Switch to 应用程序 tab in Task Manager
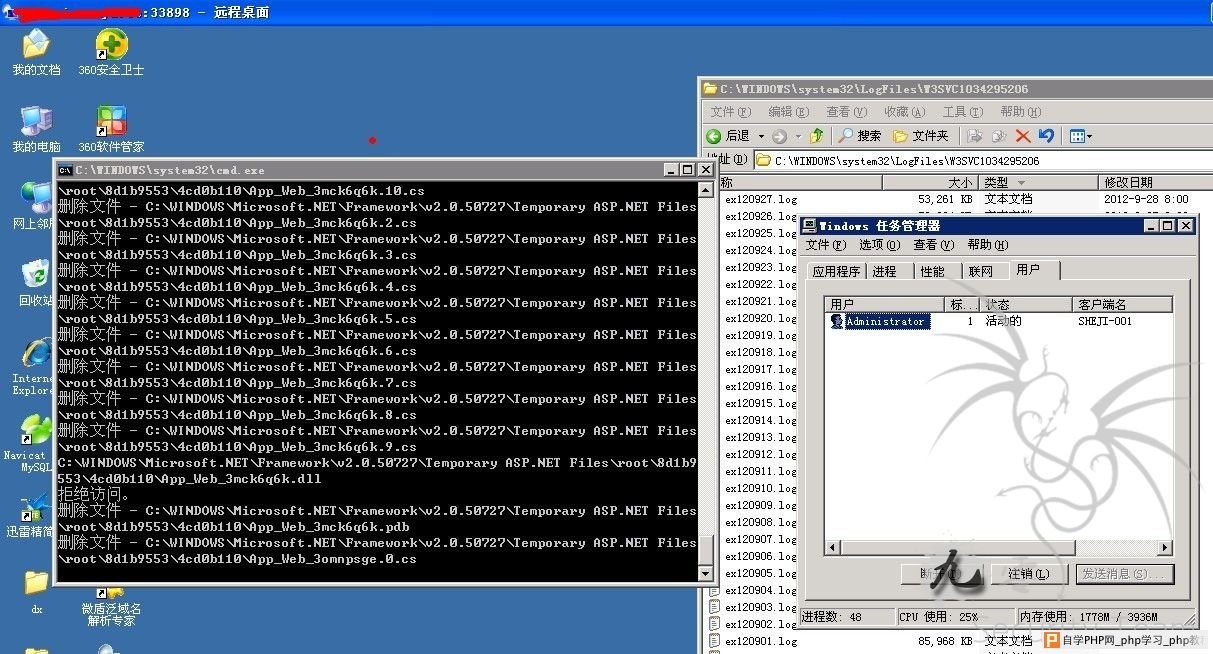This screenshot has height=654, width=1213. (x=836, y=271)
